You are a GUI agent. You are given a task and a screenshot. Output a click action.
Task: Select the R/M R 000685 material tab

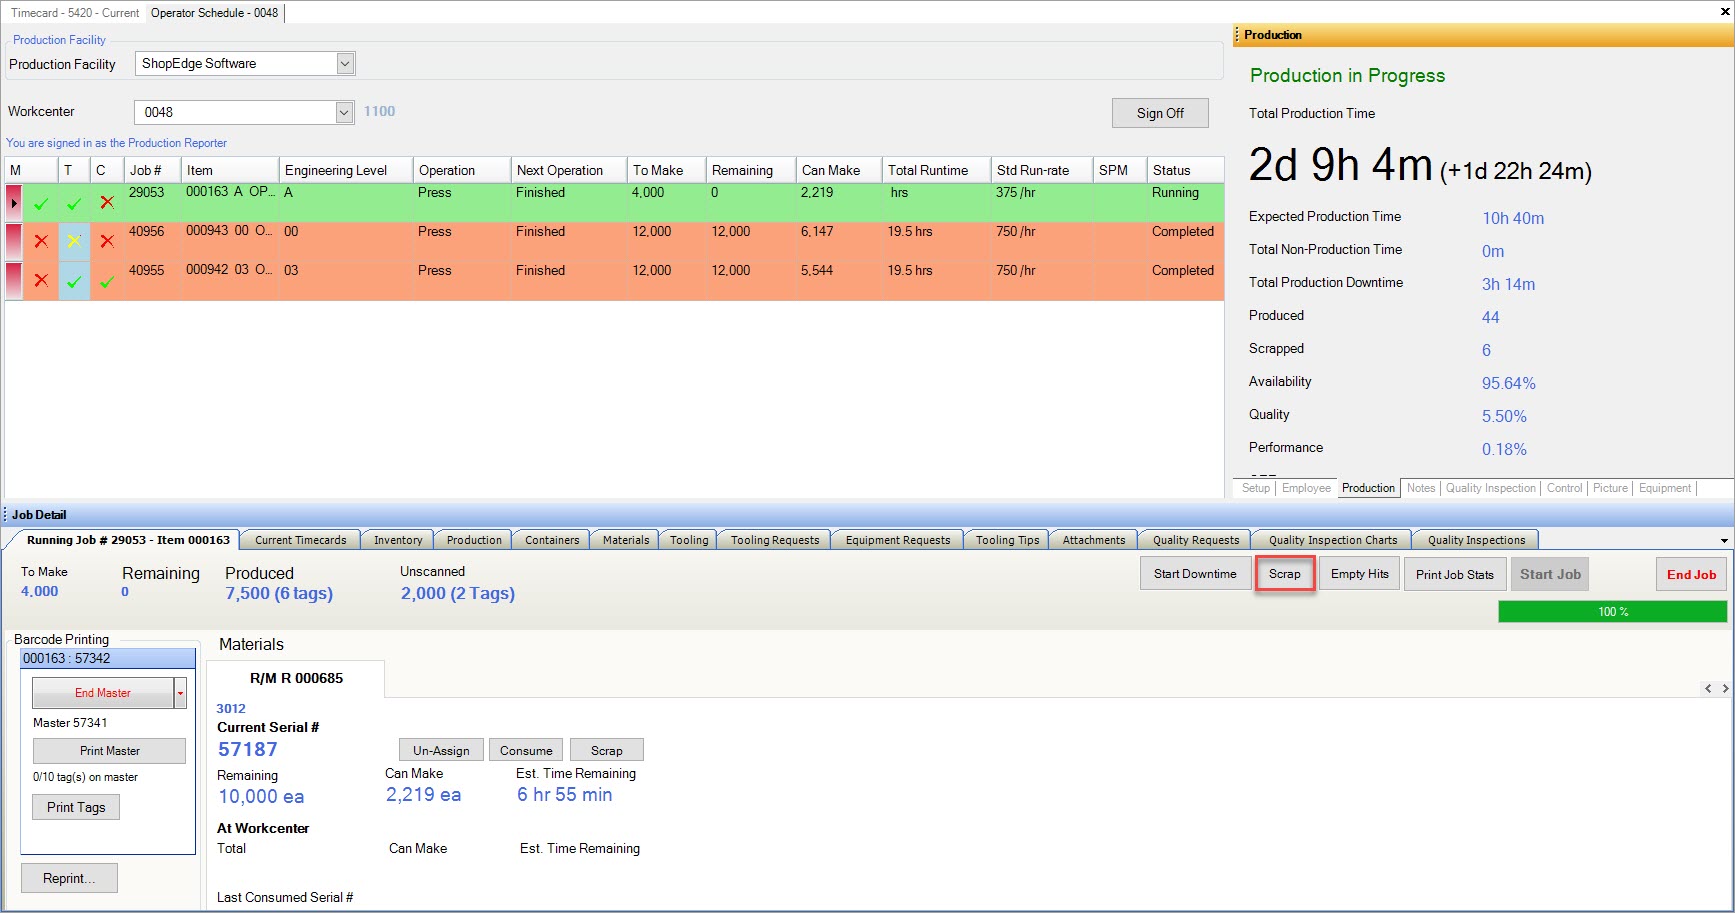(296, 678)
